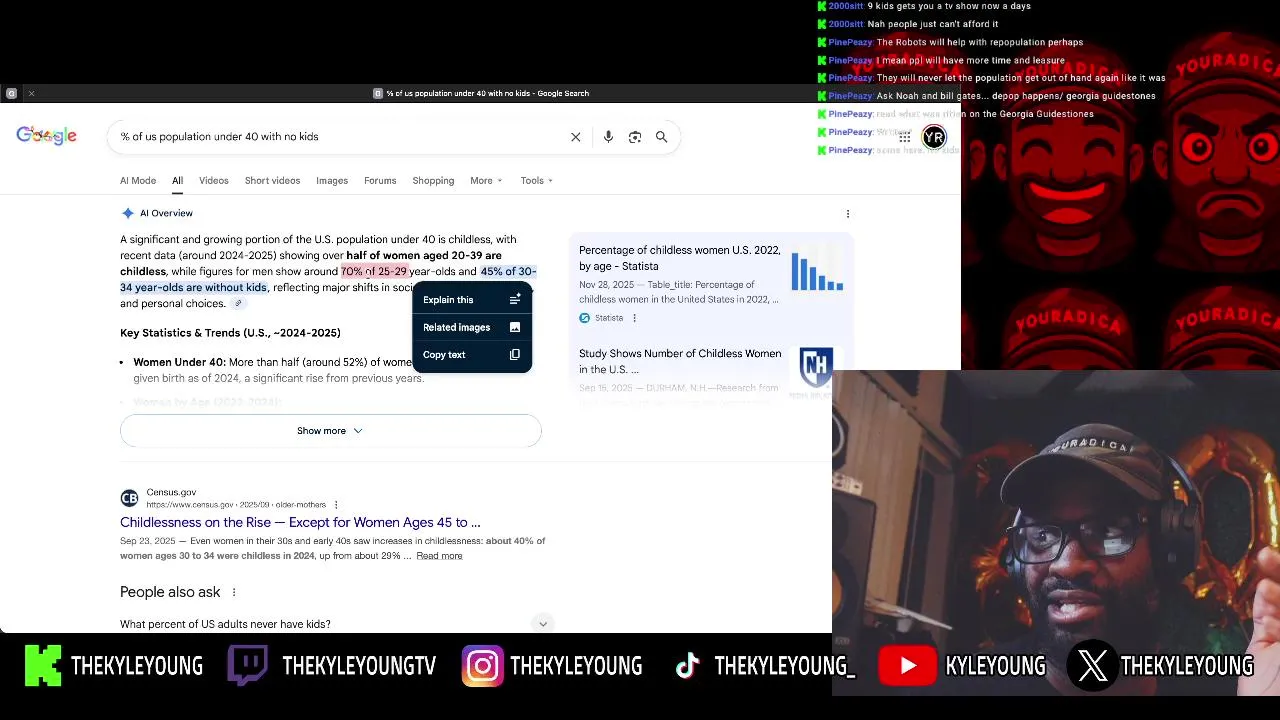
Task: Click the Census.gov CB site icon
Action: click(129, 498)
